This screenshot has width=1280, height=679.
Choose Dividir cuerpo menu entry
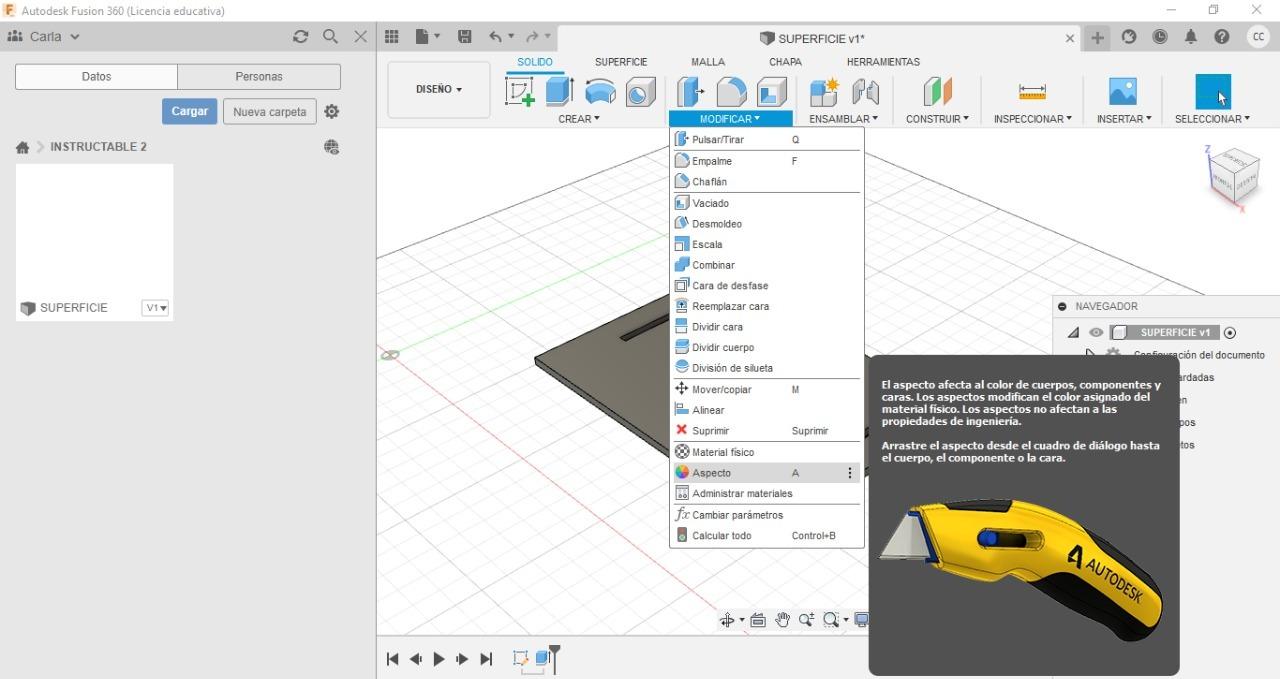click(766, 347)
